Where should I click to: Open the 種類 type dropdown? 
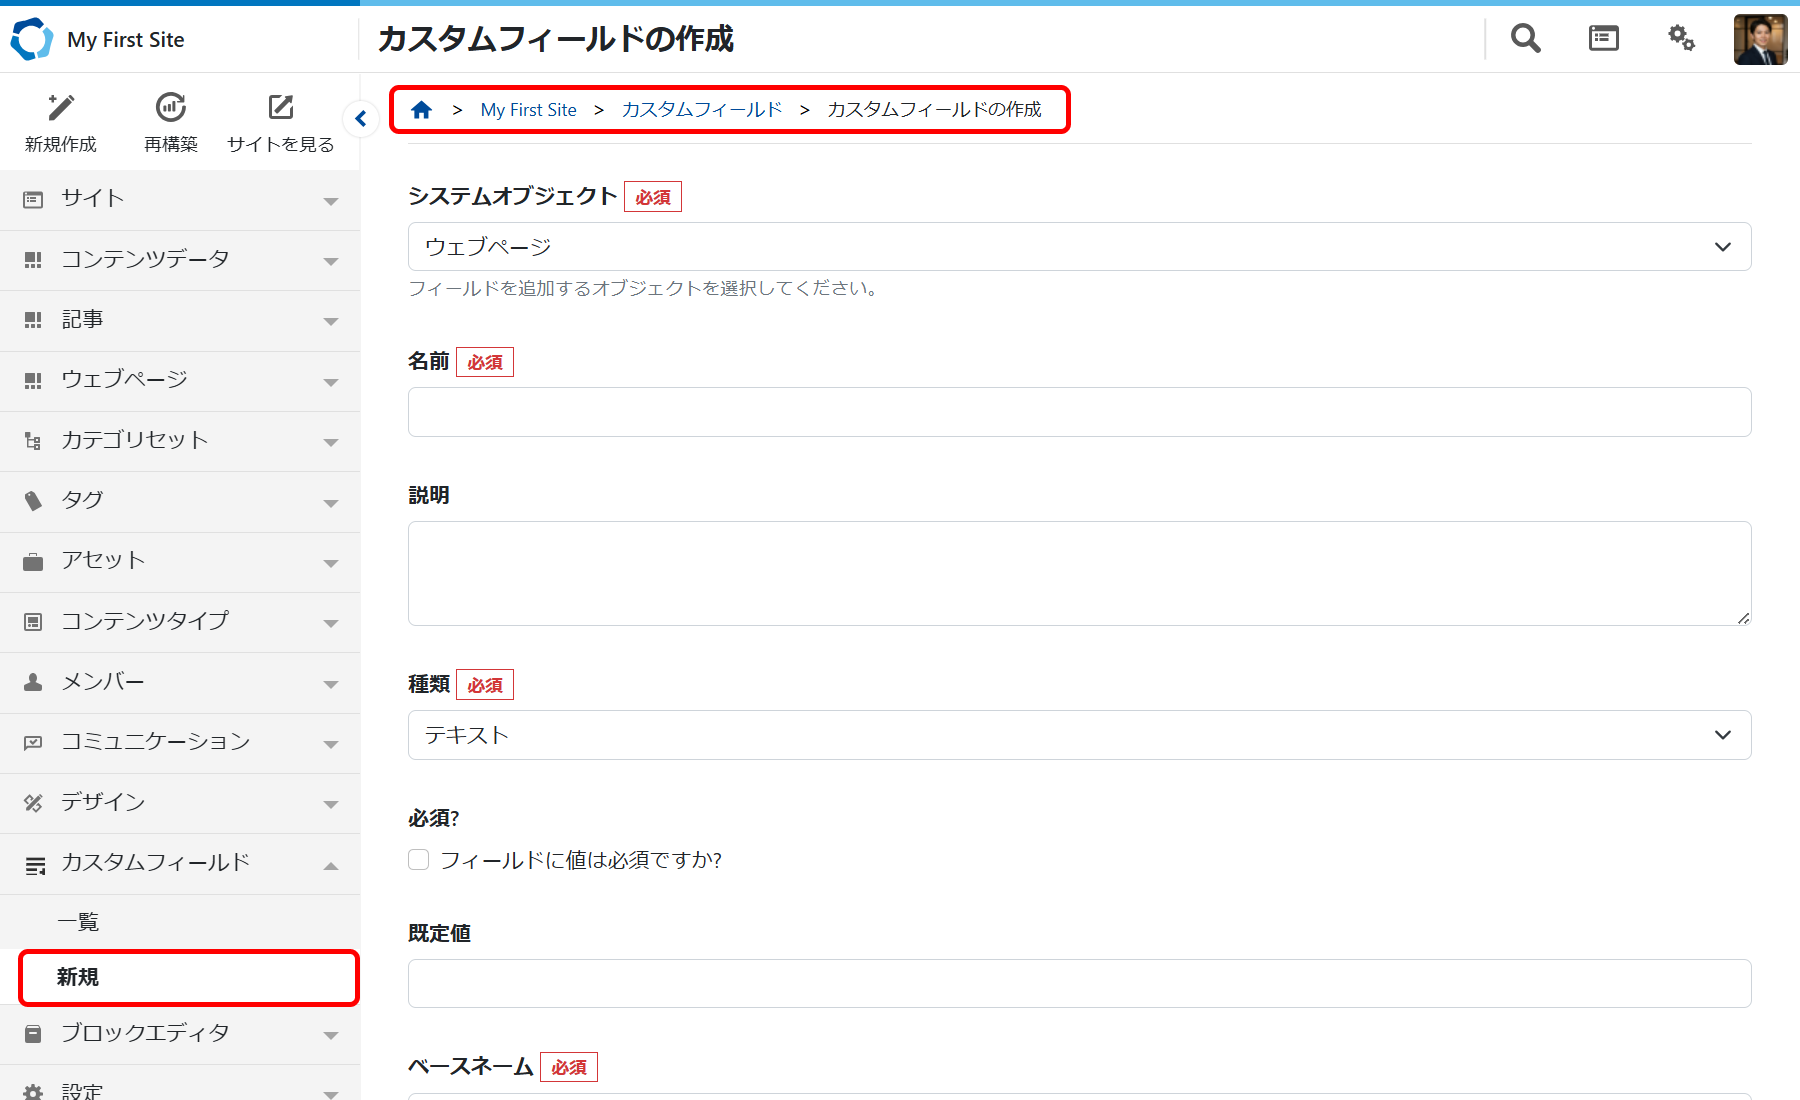1079,735
